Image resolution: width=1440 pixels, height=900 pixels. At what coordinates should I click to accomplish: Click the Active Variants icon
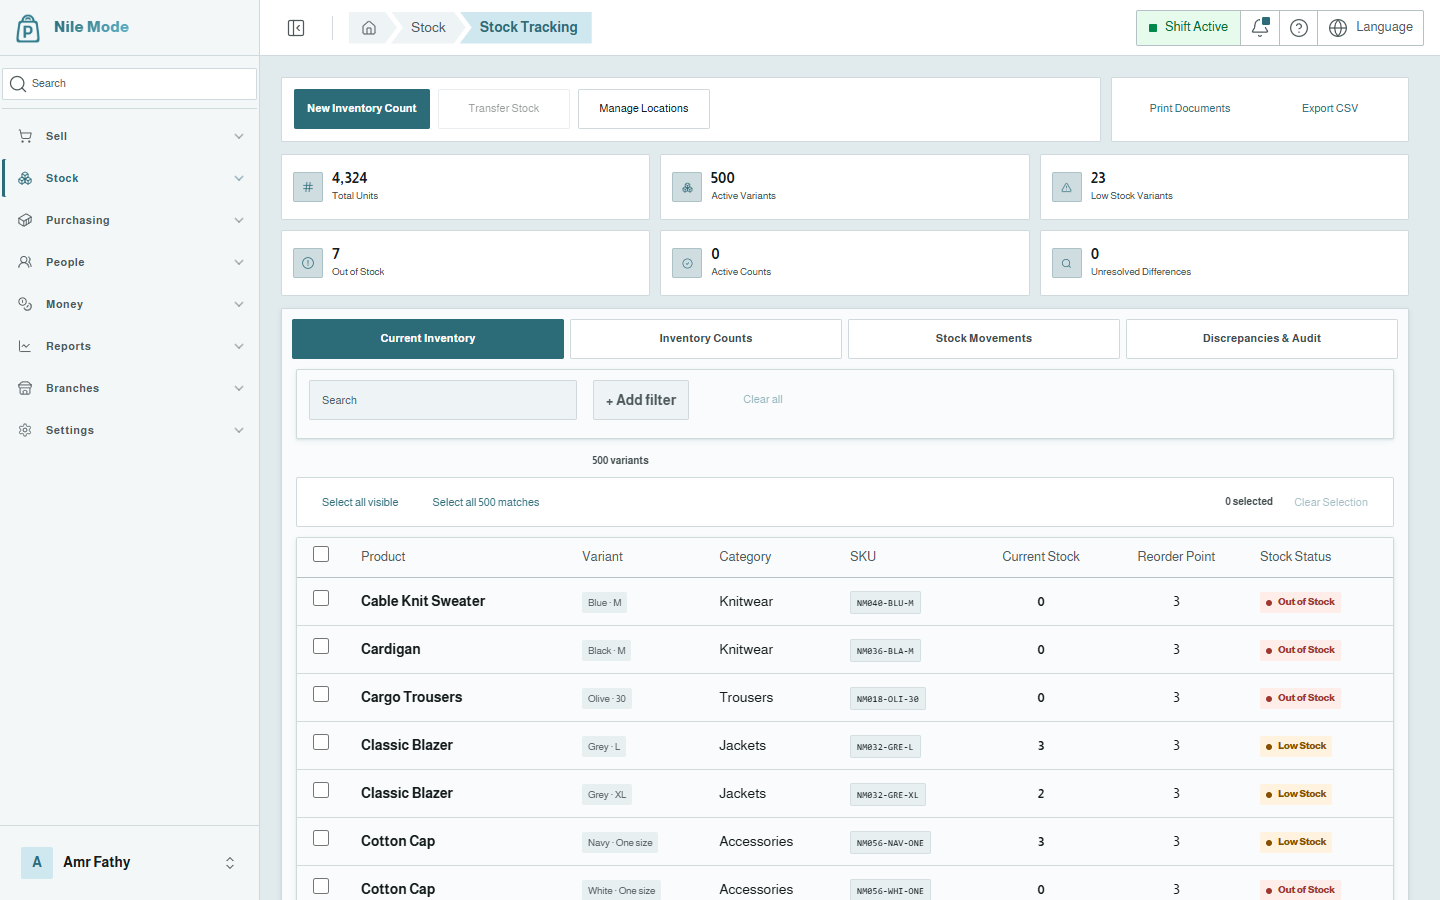pos(687,187)
